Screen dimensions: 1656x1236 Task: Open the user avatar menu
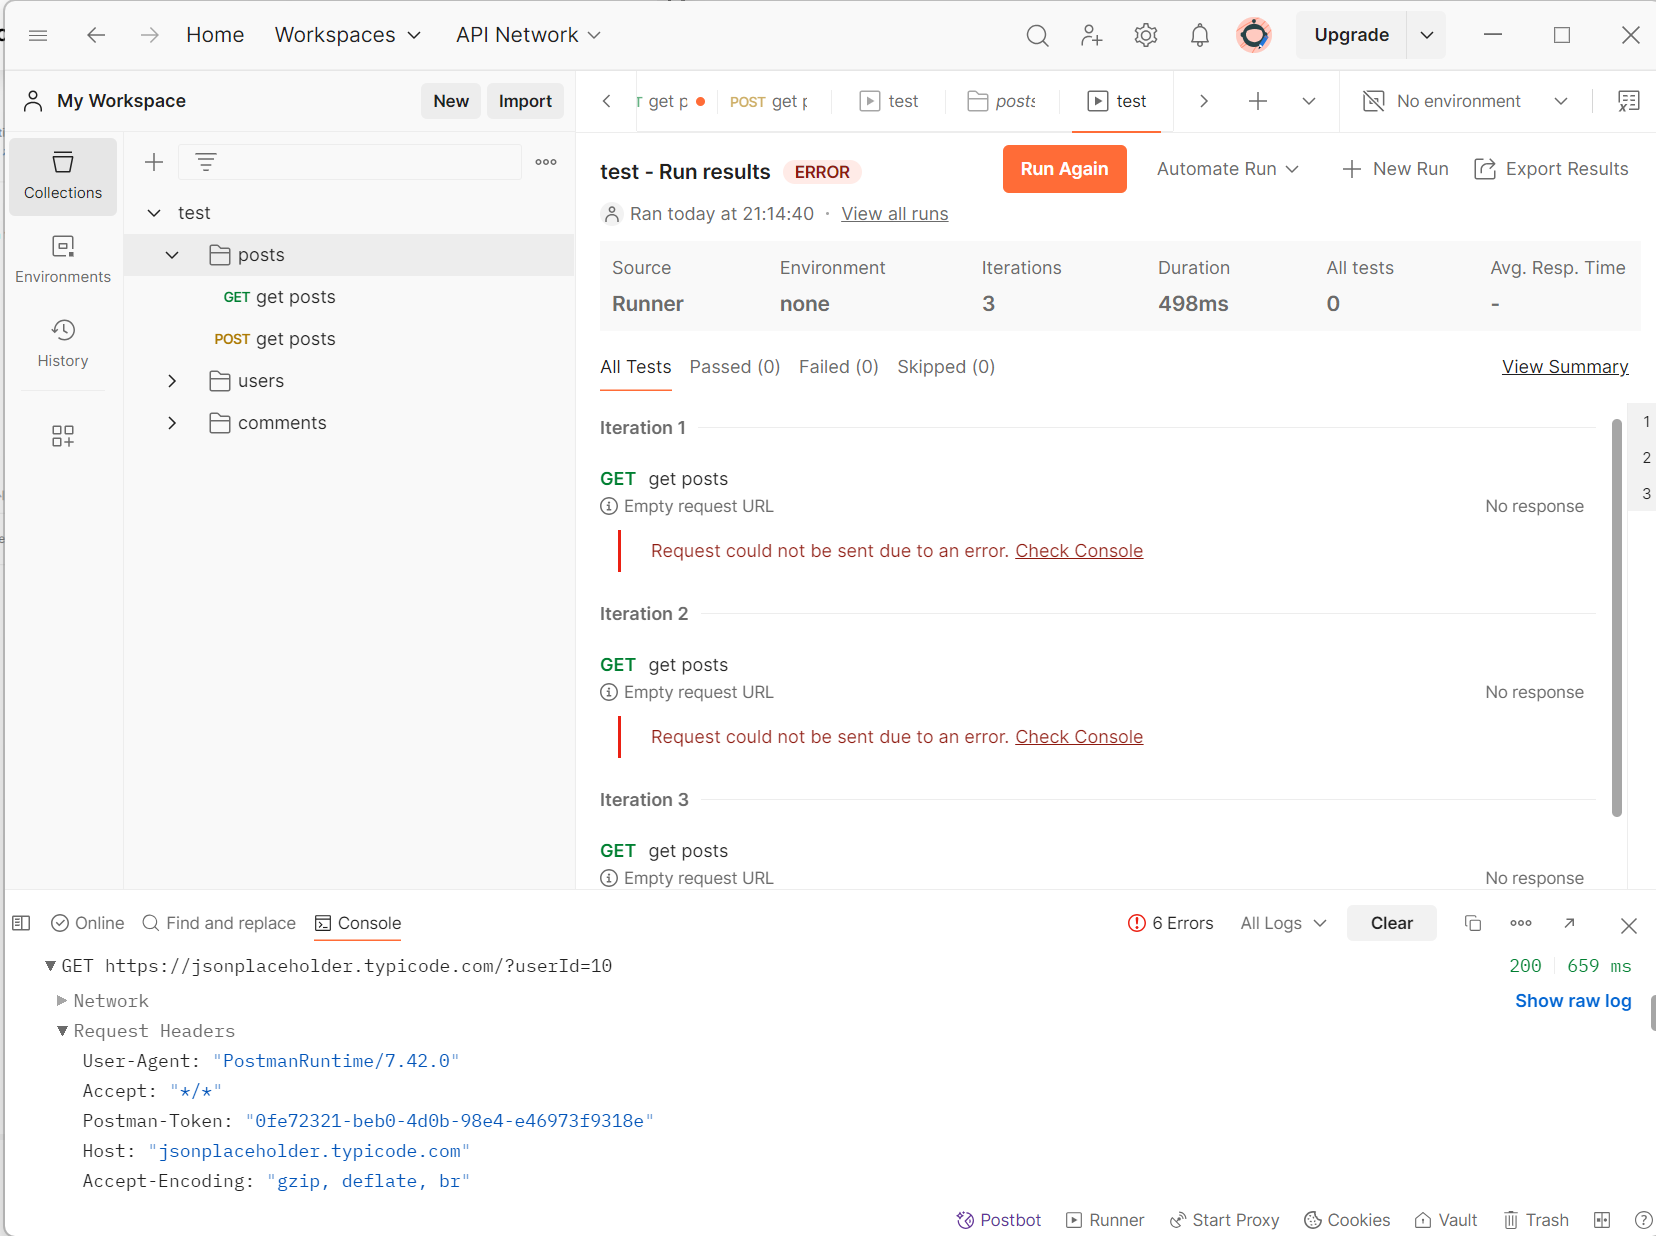(x=1254, y=35)
